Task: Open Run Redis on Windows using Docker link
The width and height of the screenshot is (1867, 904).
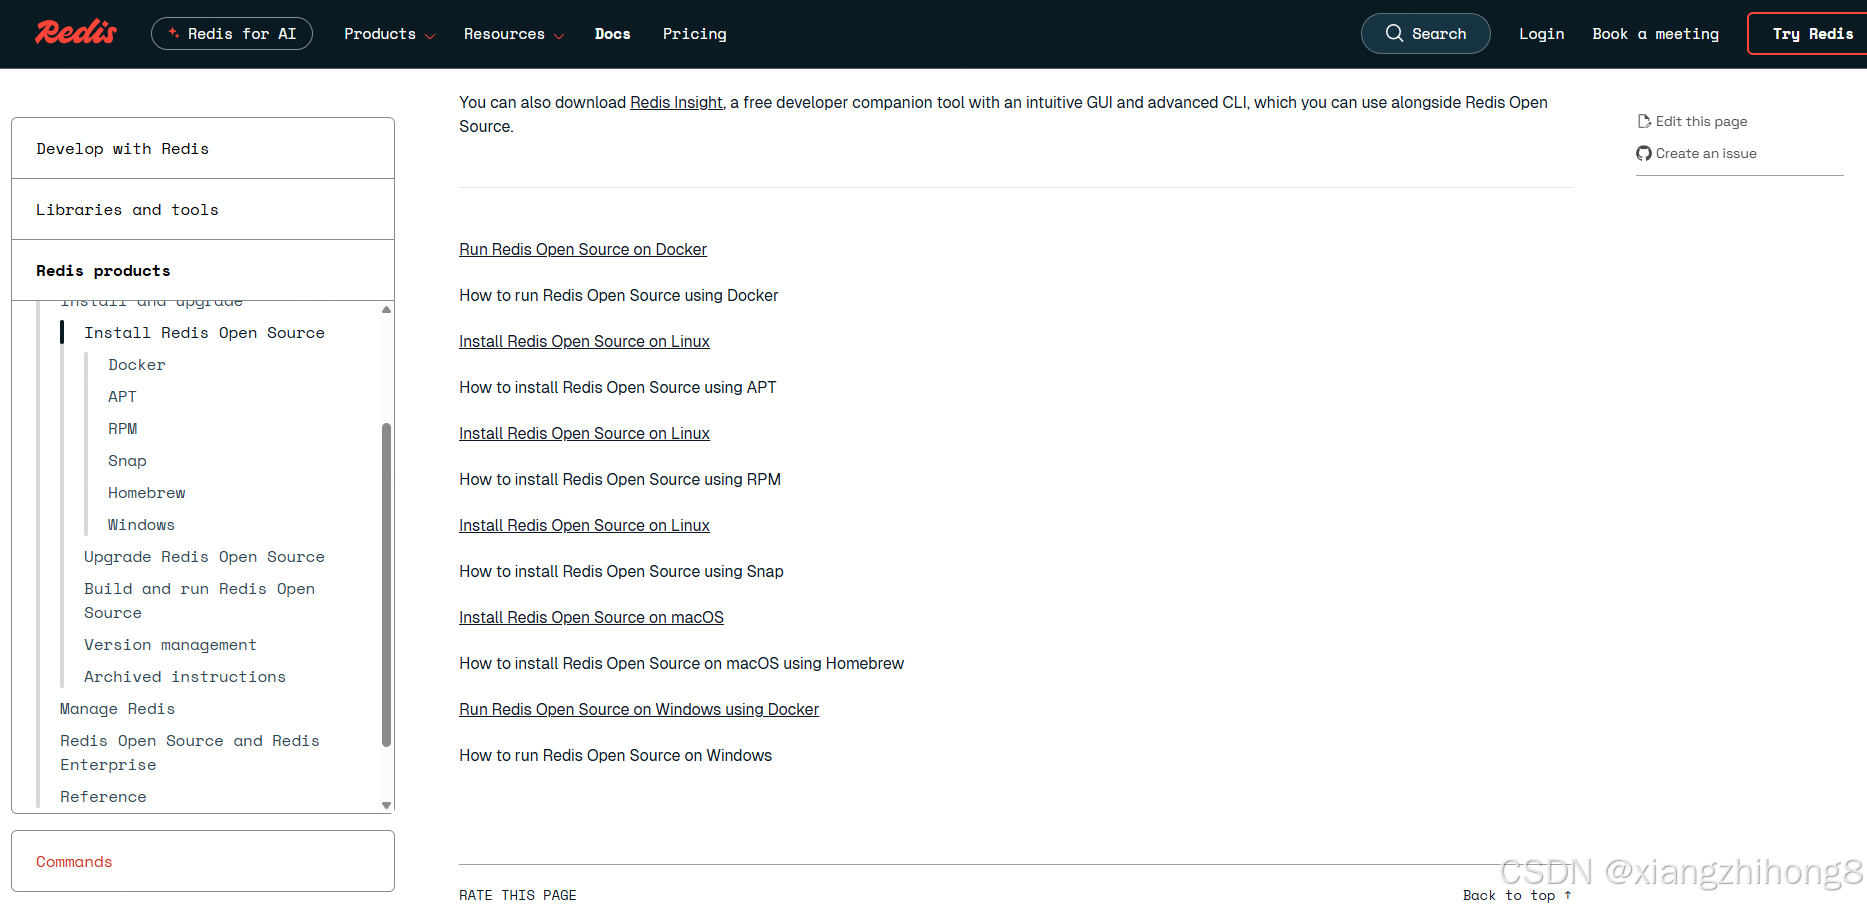Action: pyautogui.click(x=639, y=709)
